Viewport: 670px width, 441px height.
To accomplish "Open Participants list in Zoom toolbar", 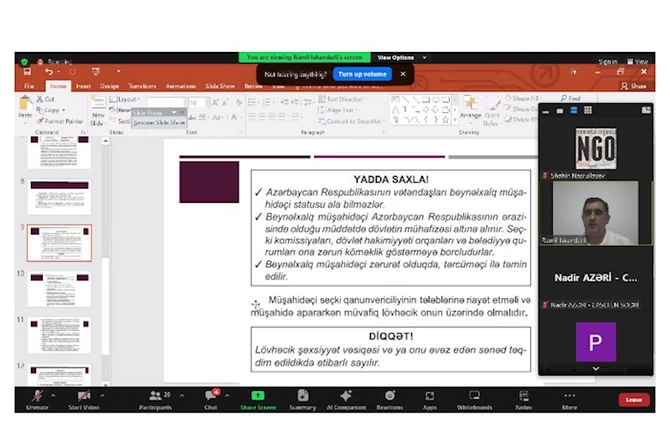I will click(x=155, y=400).
